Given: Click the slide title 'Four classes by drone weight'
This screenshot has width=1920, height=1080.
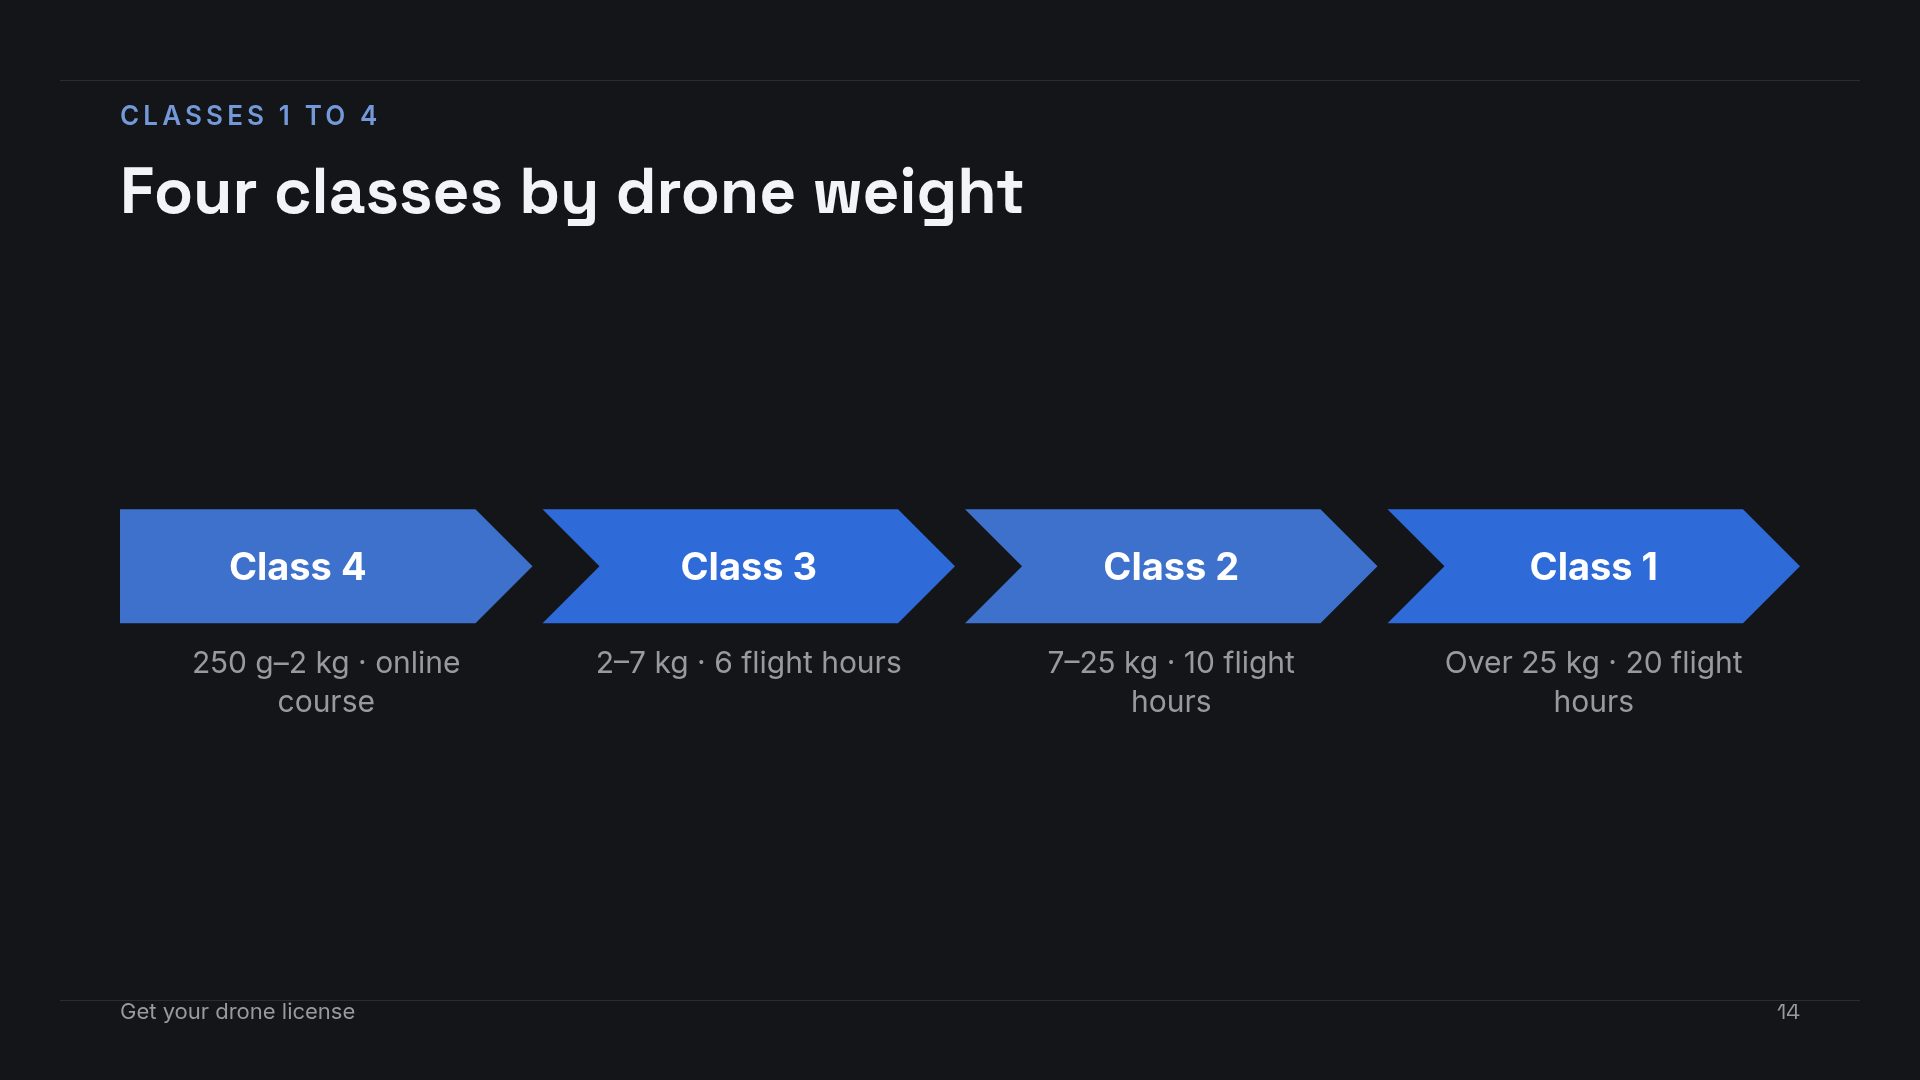Looking at the screenshot, I should 571,192.
